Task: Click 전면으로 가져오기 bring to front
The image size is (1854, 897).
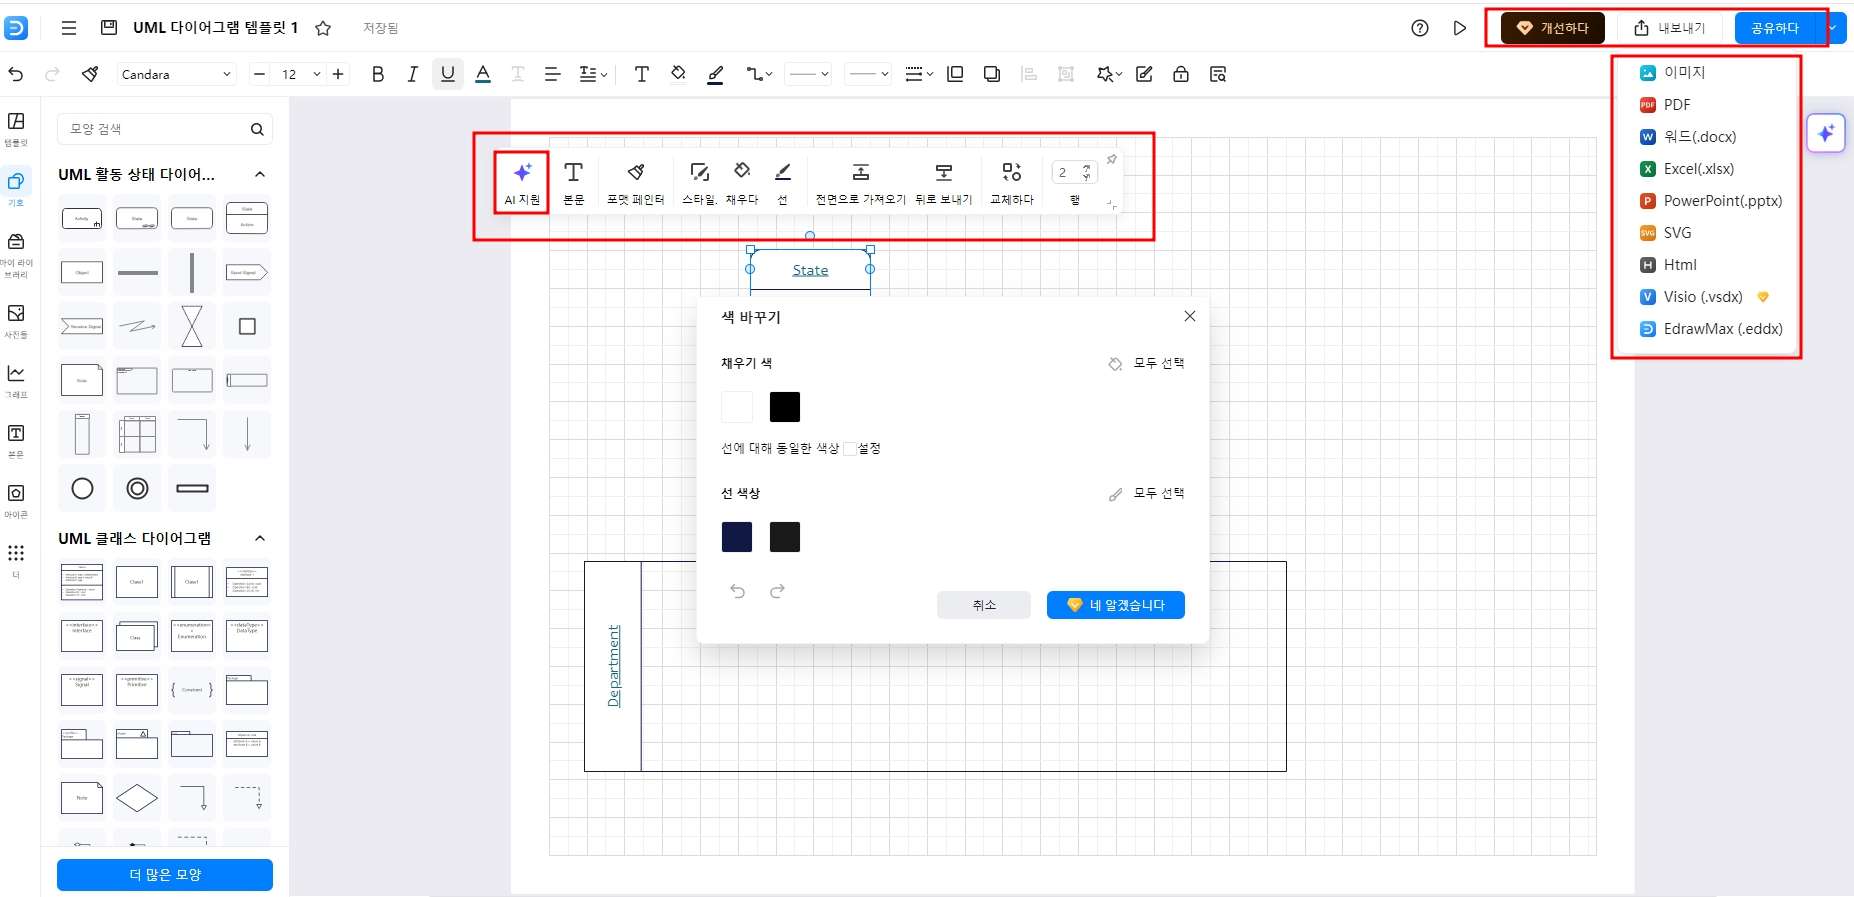Action: tap(860, 183)
